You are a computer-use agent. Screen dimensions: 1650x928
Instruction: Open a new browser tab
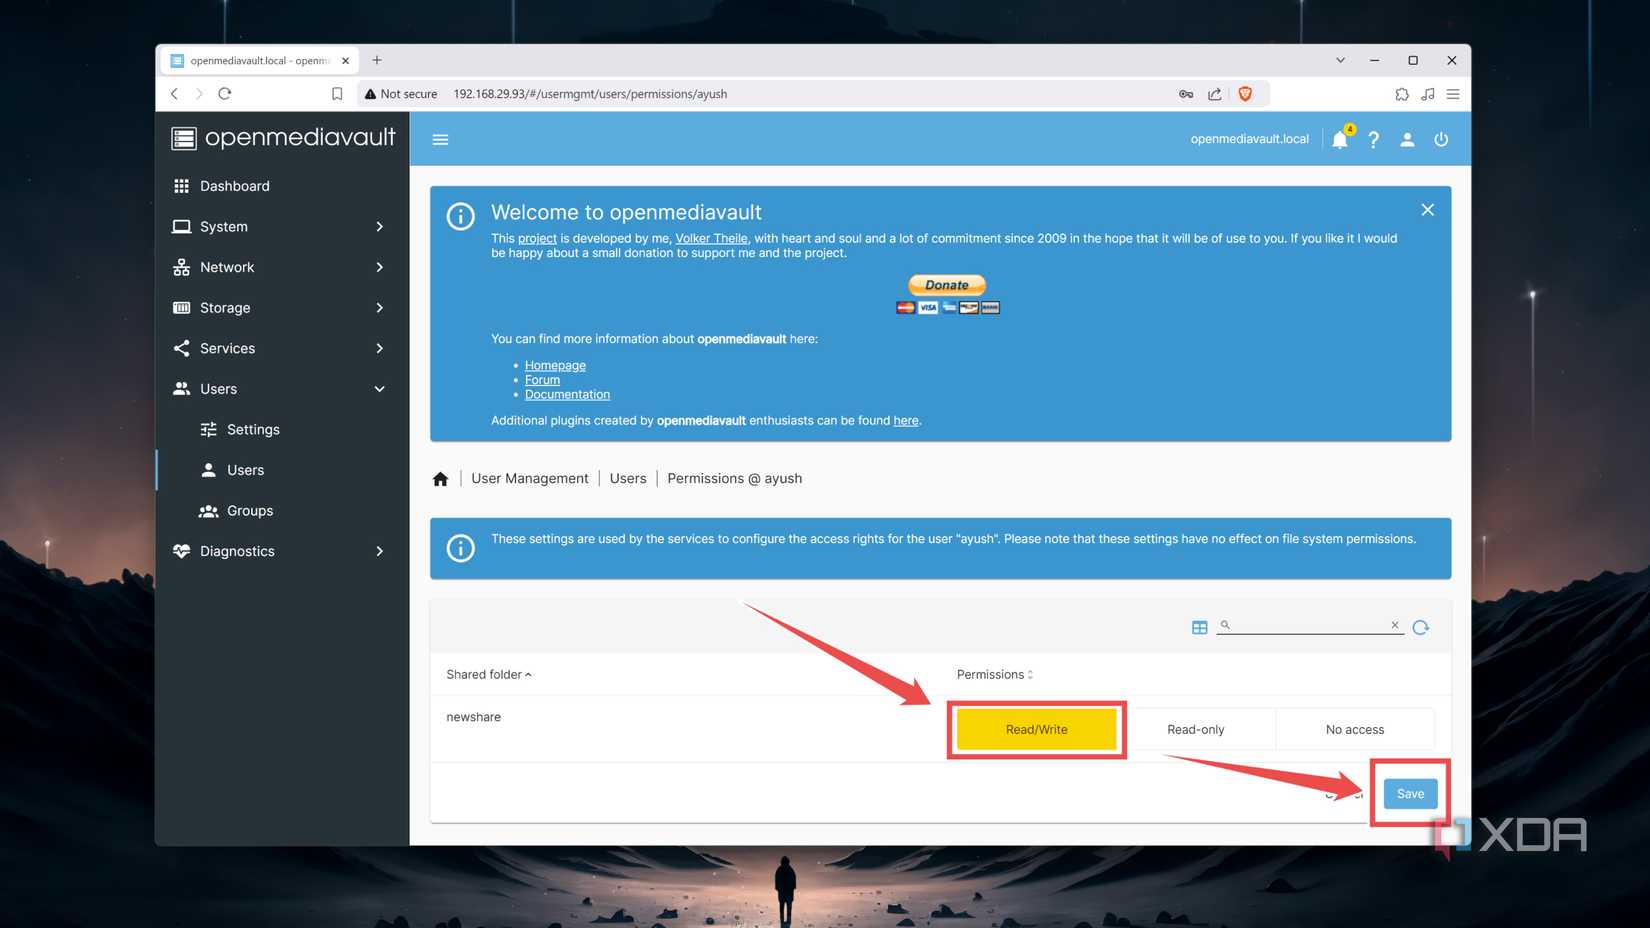tap(377, 60)
